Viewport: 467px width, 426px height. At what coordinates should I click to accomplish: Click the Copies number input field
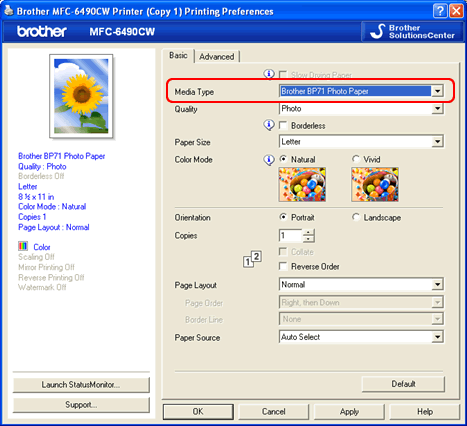291,236
